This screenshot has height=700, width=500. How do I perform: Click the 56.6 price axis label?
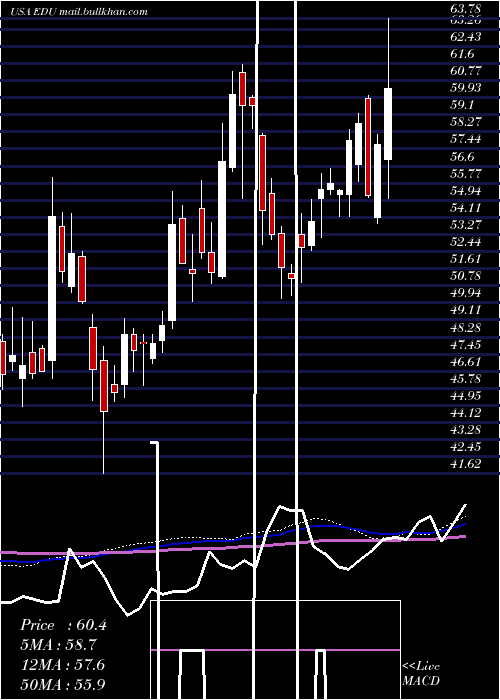pos(462,156)
